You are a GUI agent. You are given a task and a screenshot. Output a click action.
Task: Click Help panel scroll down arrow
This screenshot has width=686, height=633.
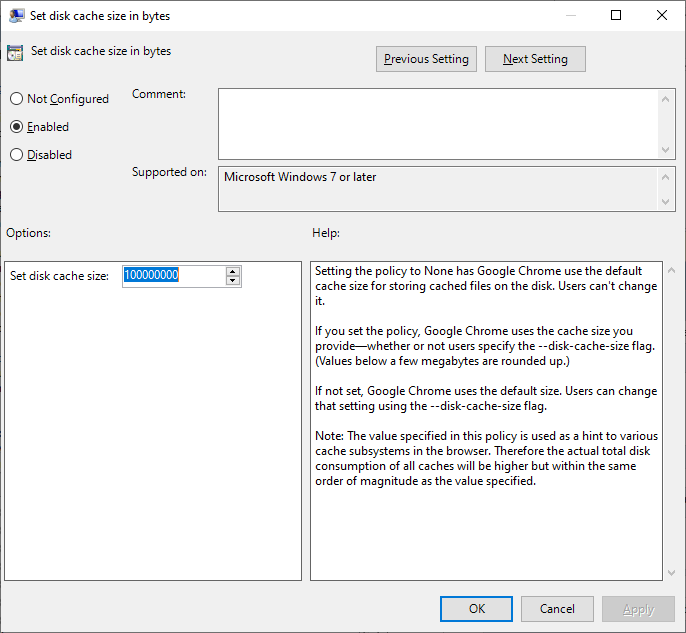672,573
